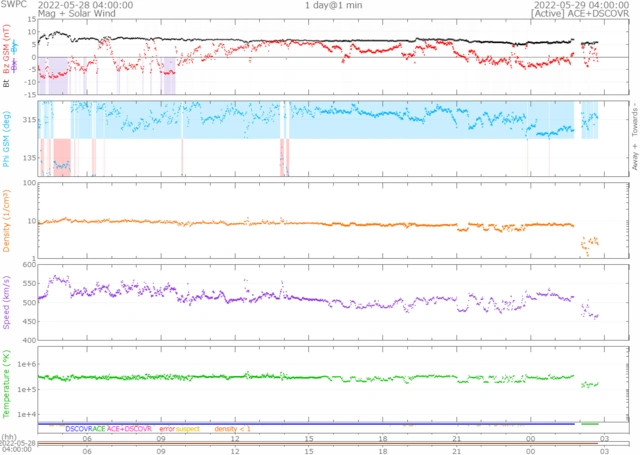Image resolution: width=640 pixels, height=455 pixels.
Task: Click the 21 hour tick on time axis
Action: [456, 438]
